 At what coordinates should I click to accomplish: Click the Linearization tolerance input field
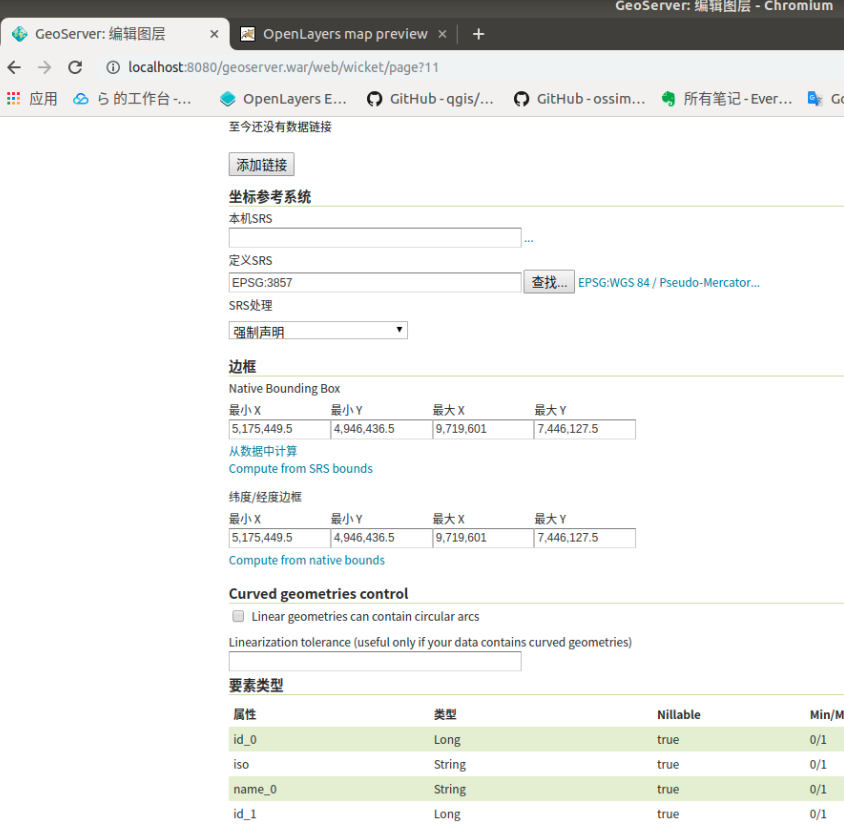[375, 662]
